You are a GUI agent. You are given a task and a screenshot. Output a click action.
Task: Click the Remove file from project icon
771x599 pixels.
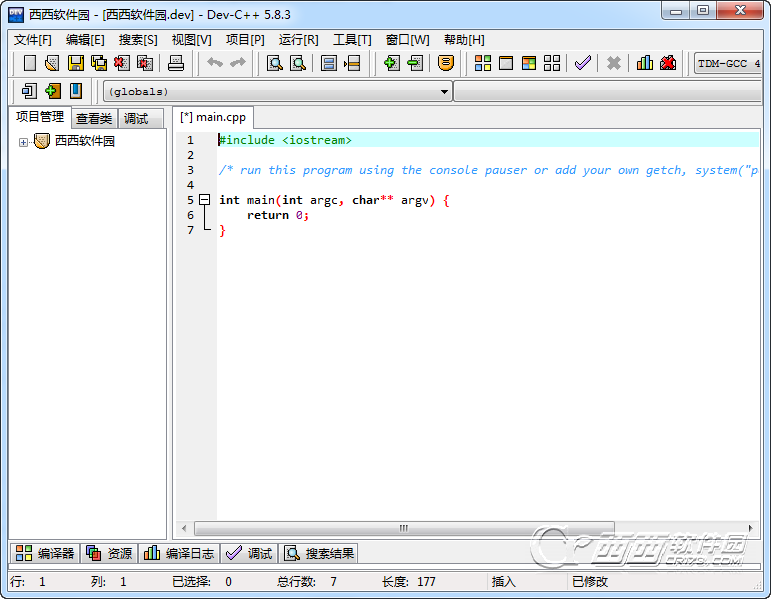(415, 63)
